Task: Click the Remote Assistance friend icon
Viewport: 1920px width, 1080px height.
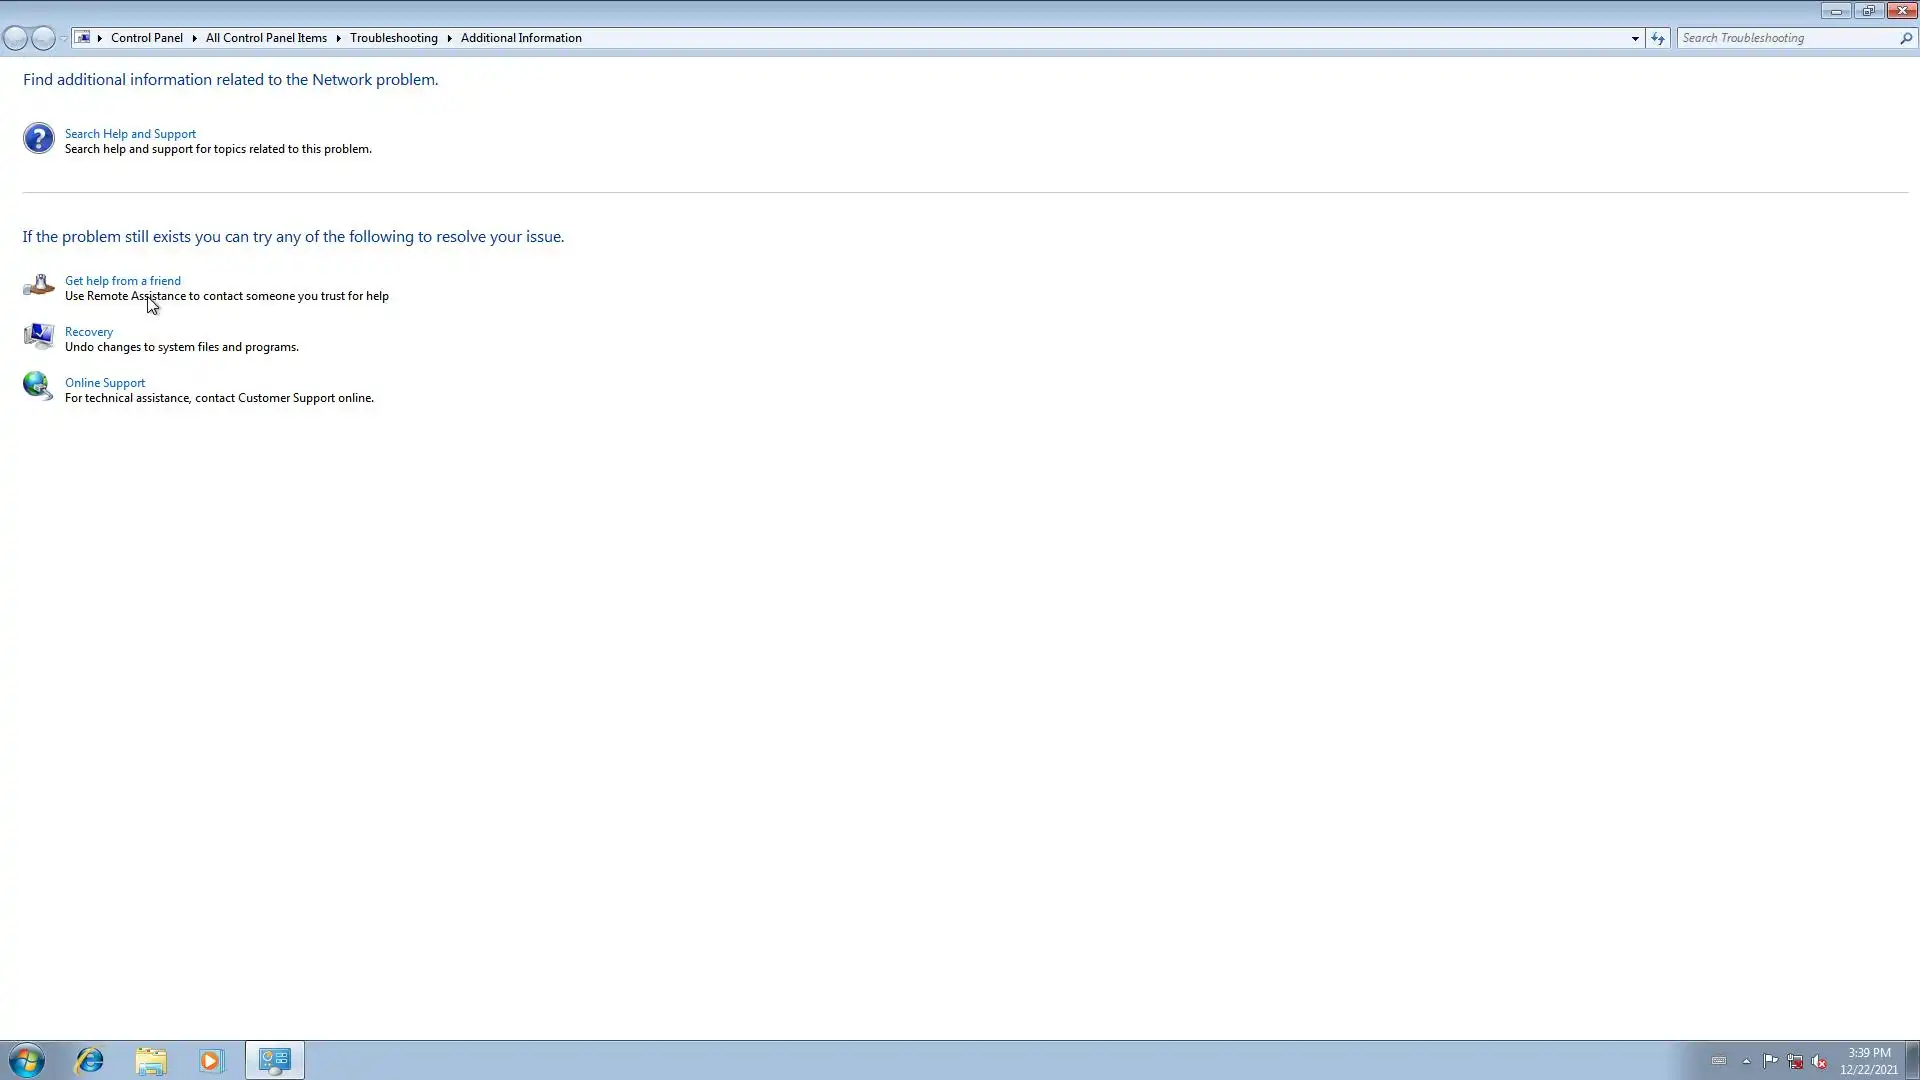Action: tap(38, 287)
